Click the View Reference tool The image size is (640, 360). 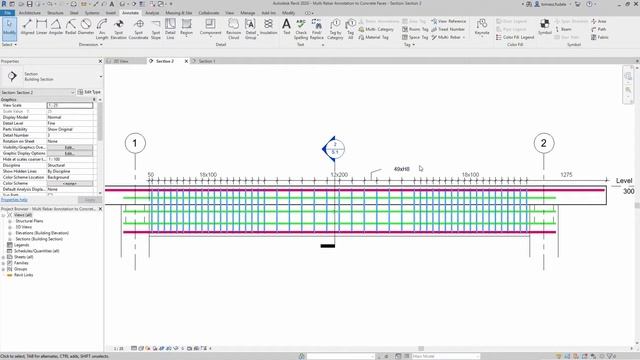pos(449,21)
